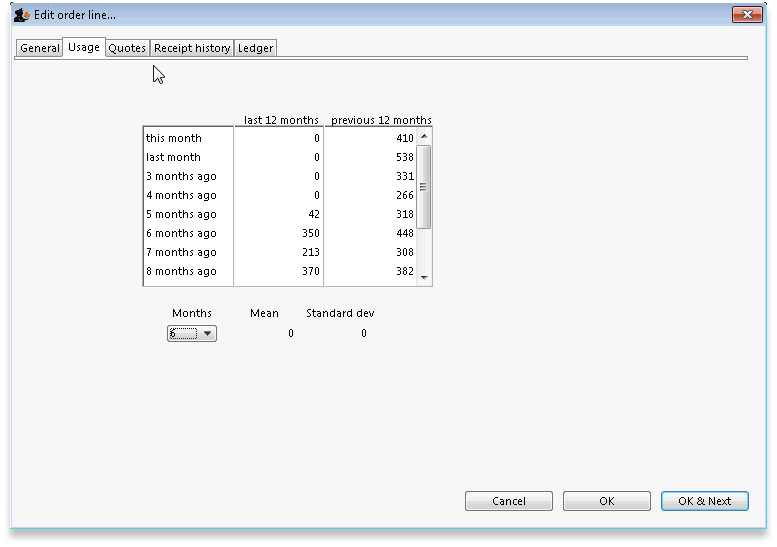
Task: Click the app icon in title bar
Action: click(x=20, y=15)
